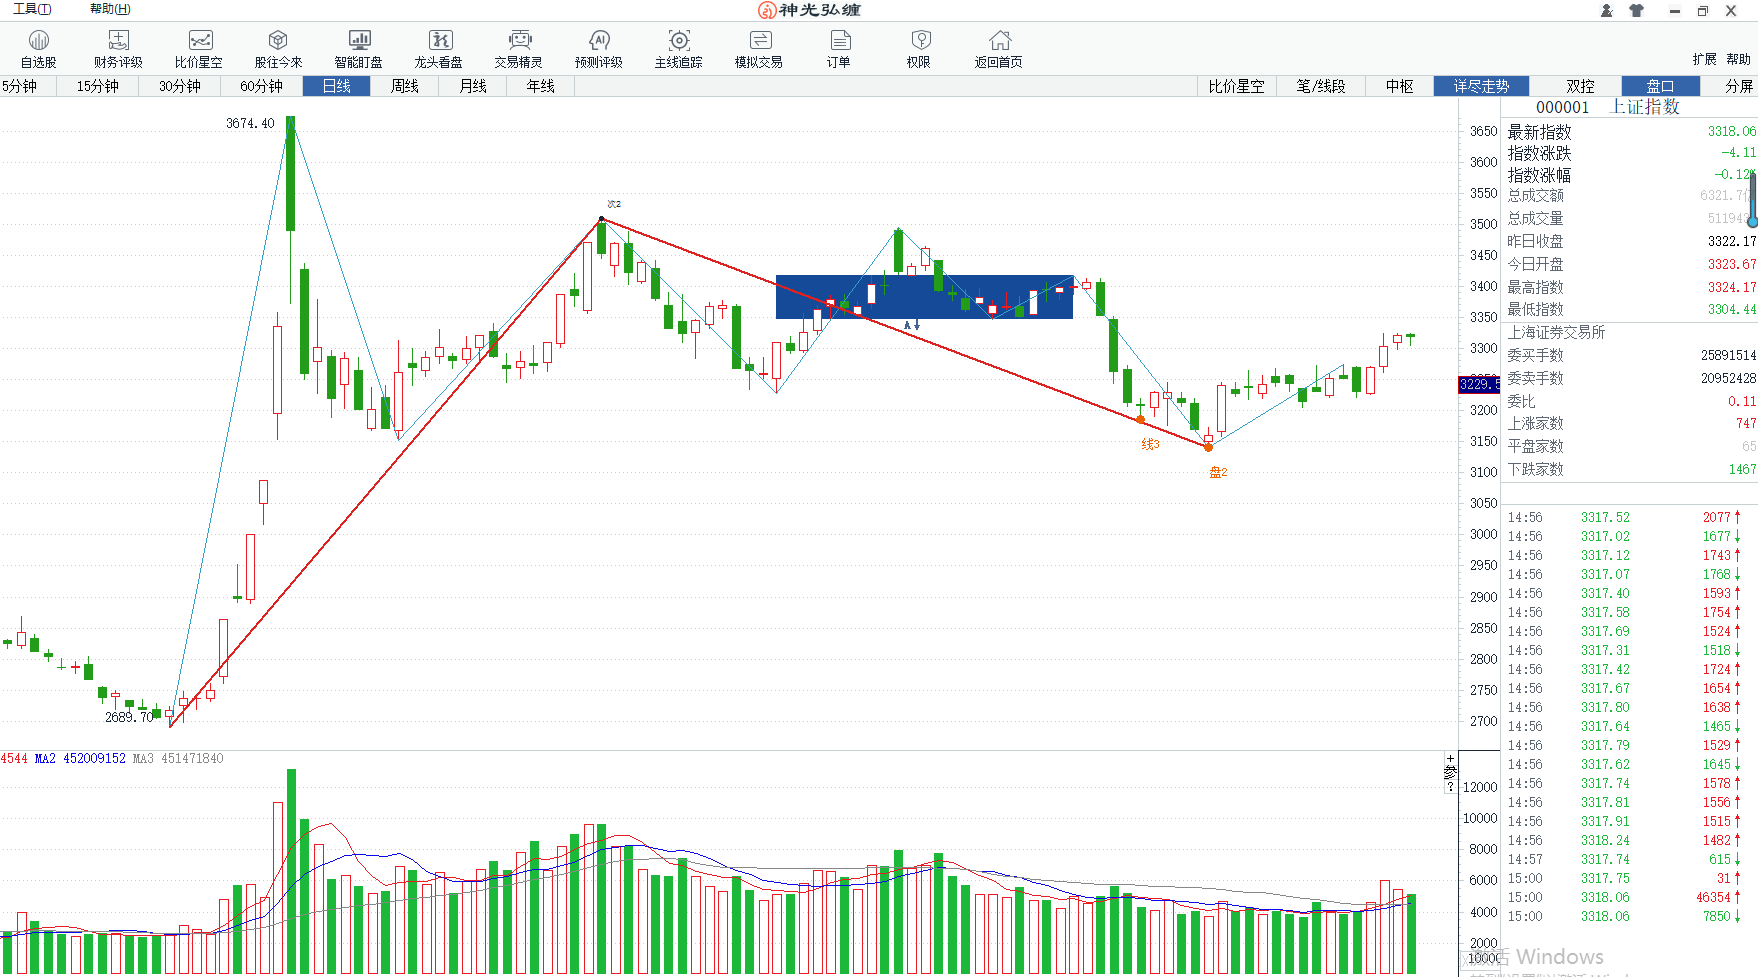The image size is (1758, 977).
Task: Click the 扩展 extension link
Action: point(1705,59)
